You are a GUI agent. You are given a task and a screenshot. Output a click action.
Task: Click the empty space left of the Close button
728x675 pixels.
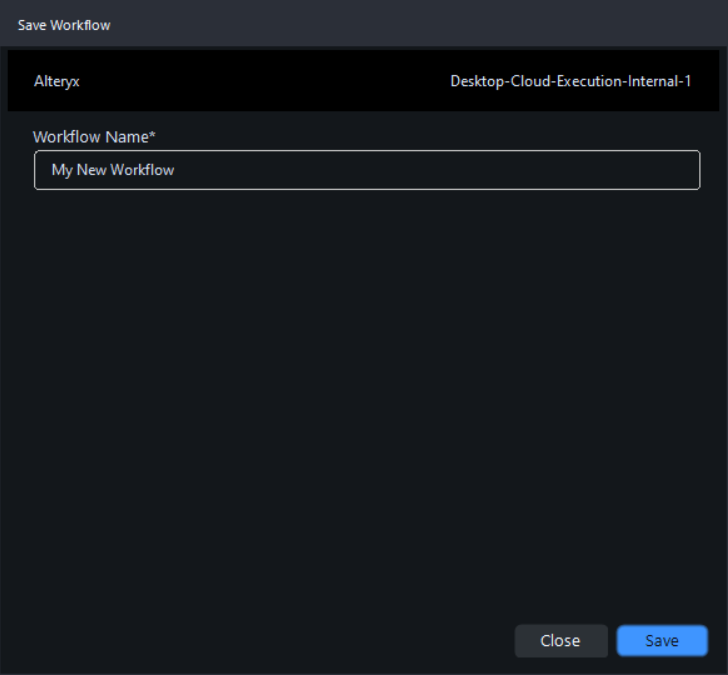coord(300,641)
